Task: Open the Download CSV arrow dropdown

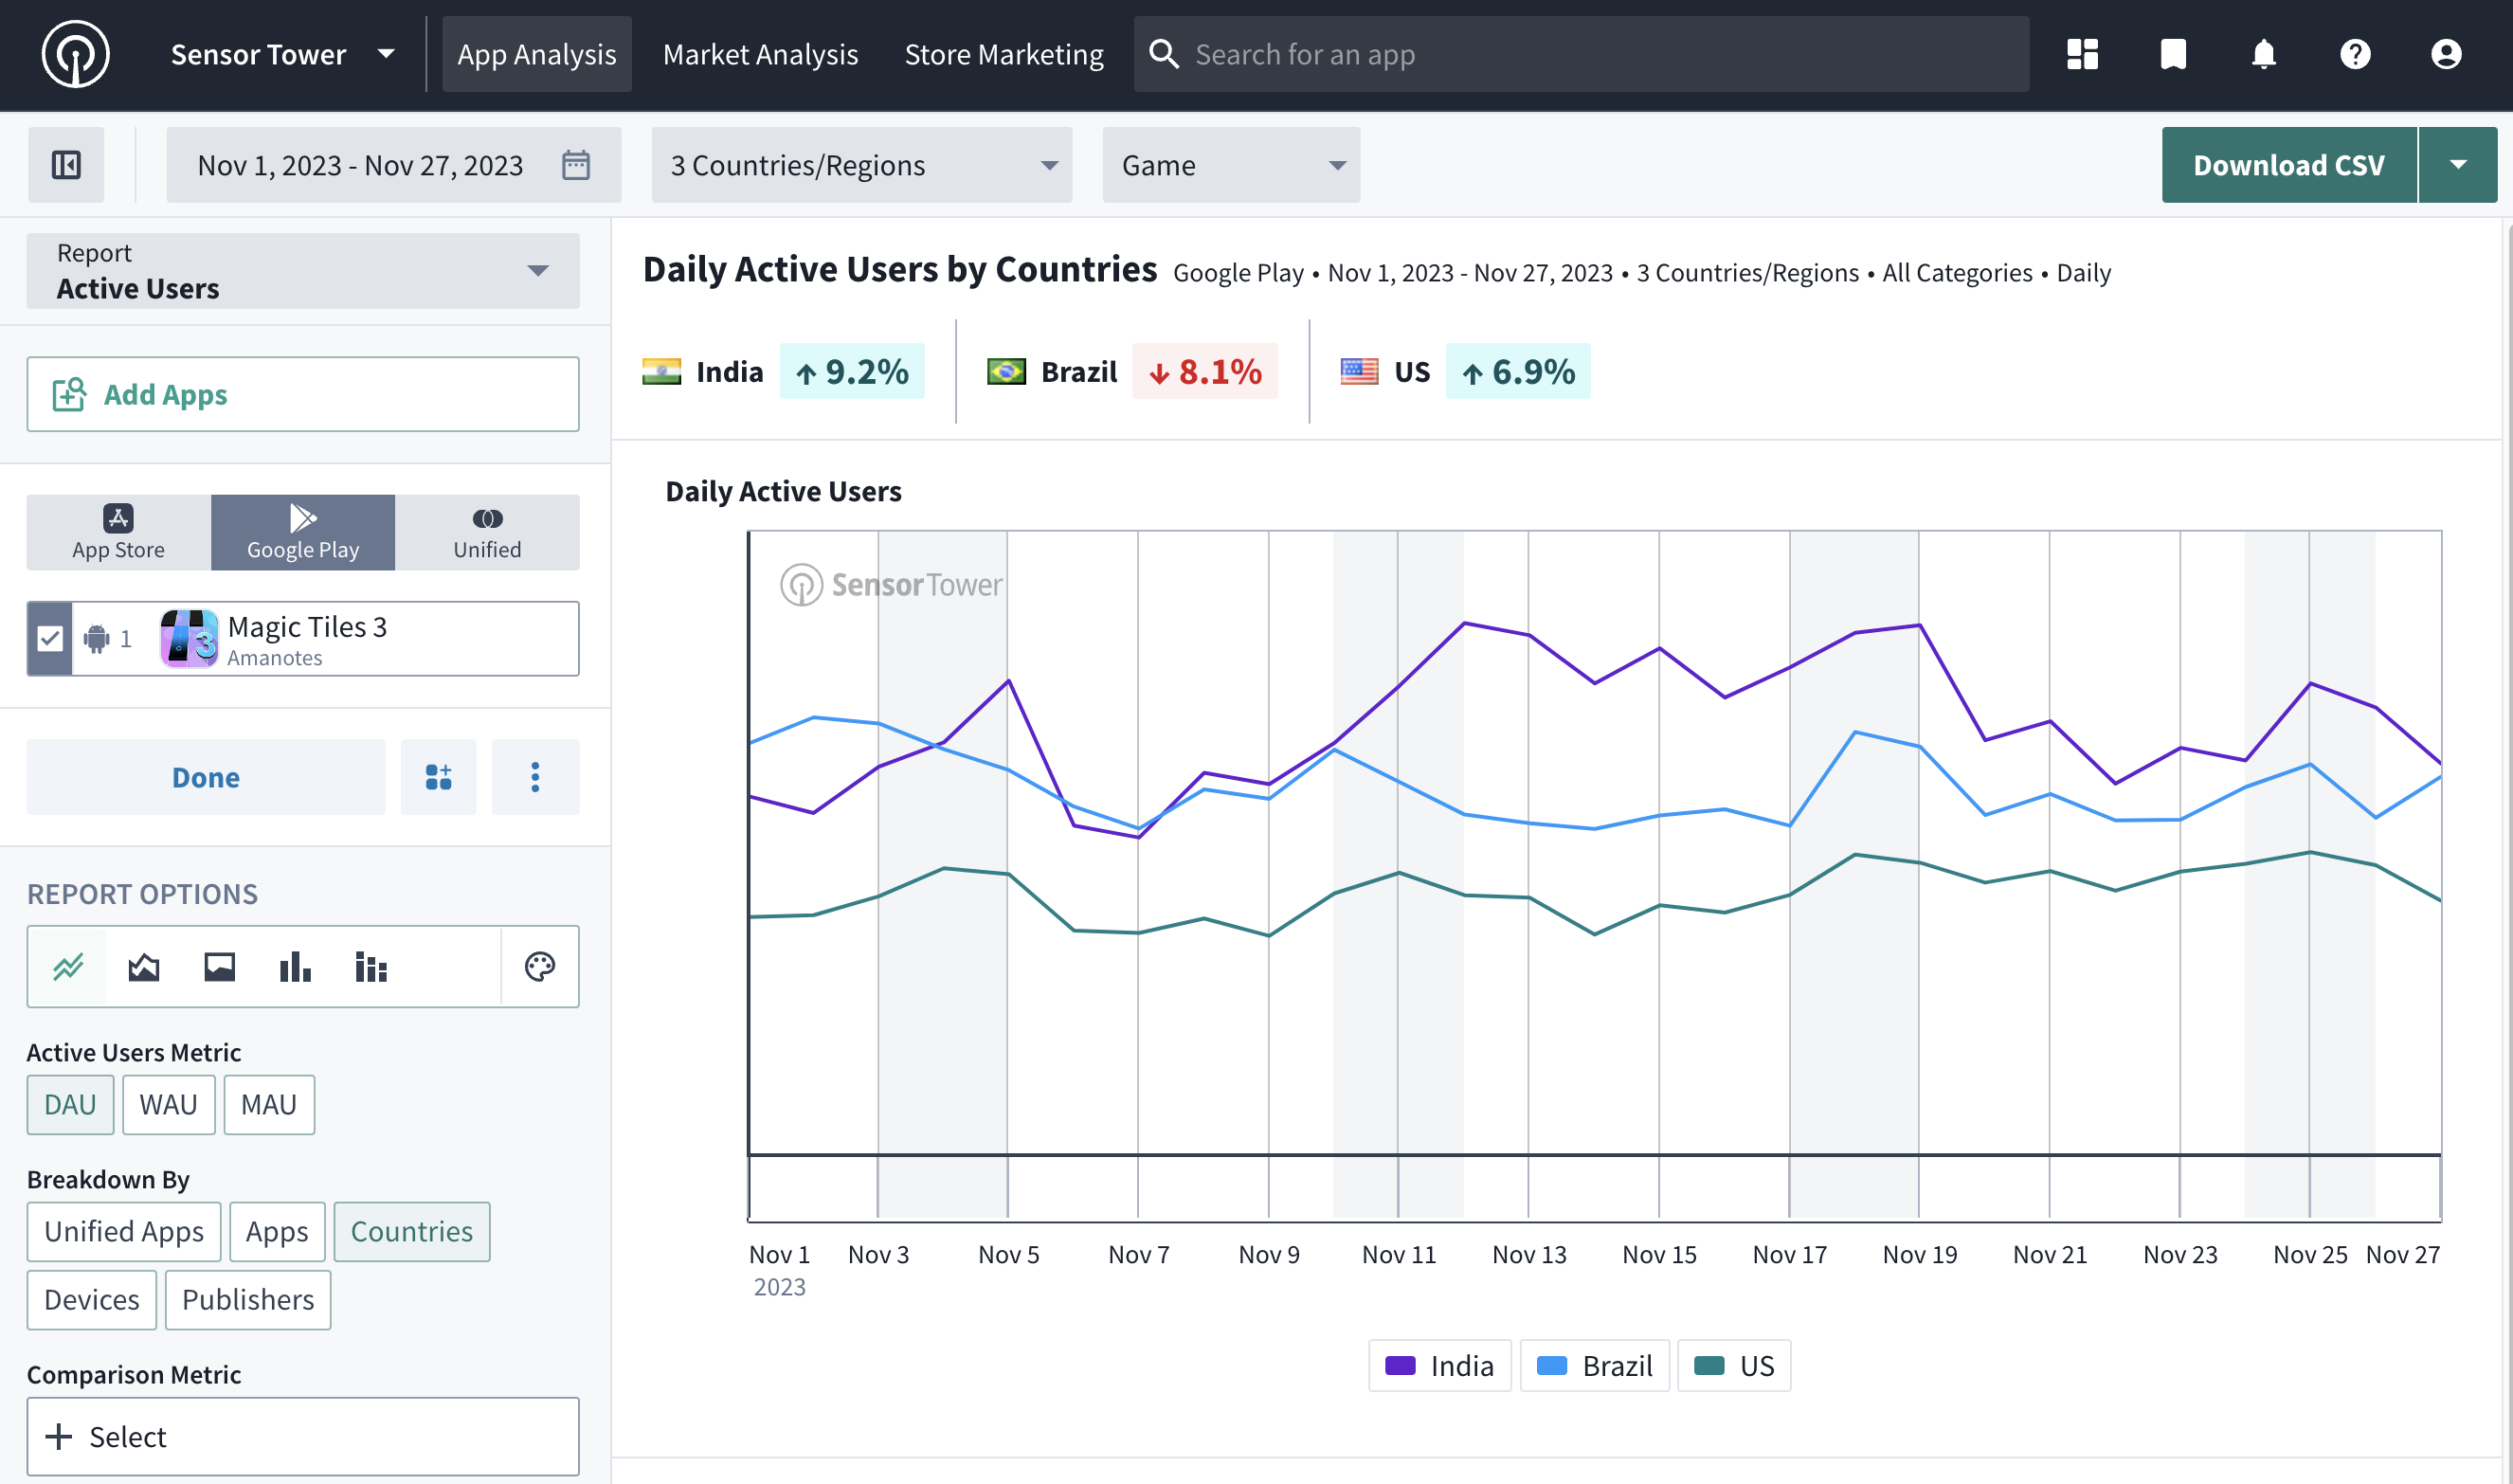Action: [x=2458, y=165]
